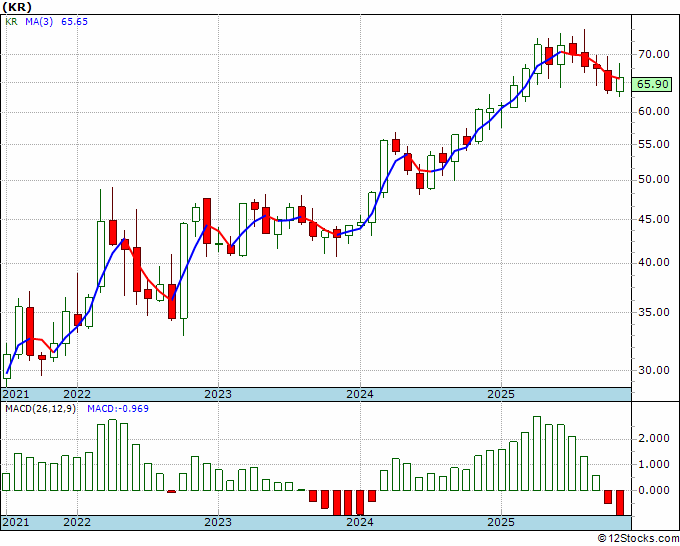Screen dimensions: 680x546
Task: Click the green 65.90 current price tag
Action: pos(652,84)
